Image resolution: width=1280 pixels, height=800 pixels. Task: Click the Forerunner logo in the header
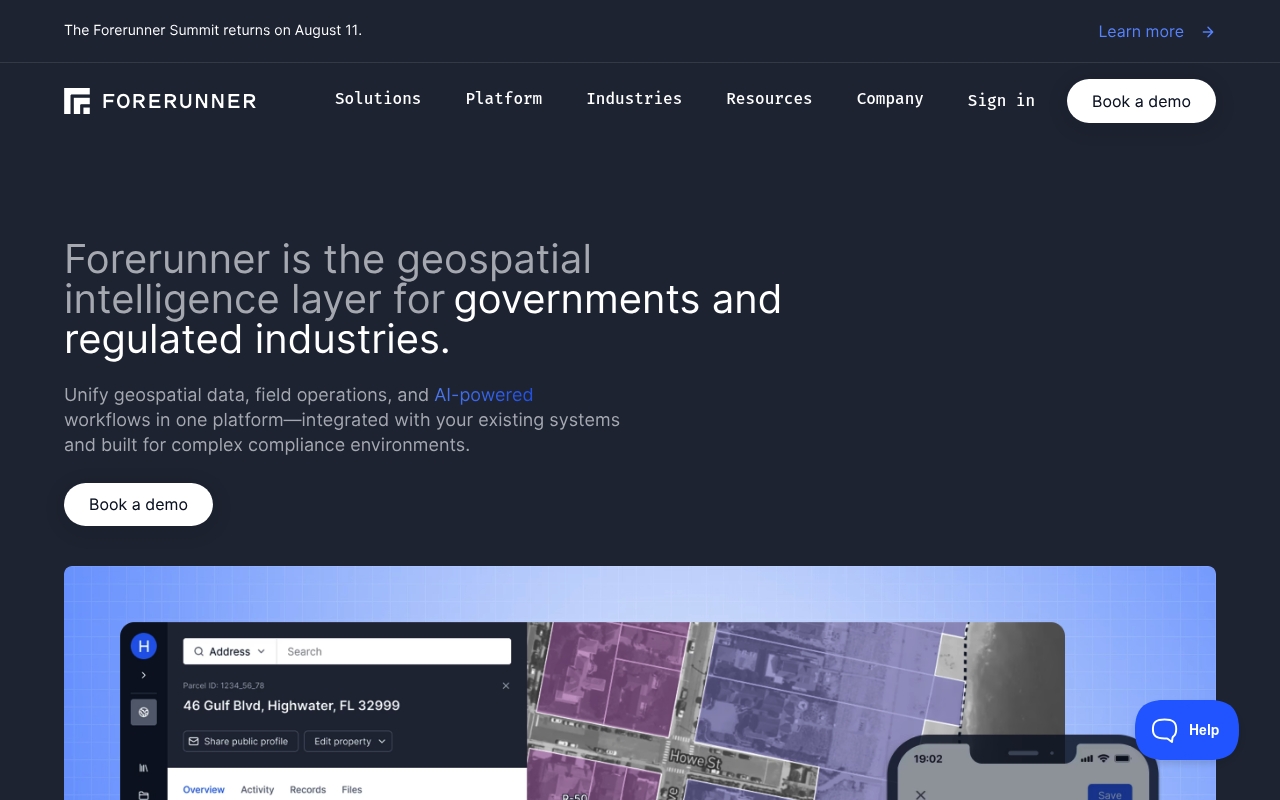(160, 101)
